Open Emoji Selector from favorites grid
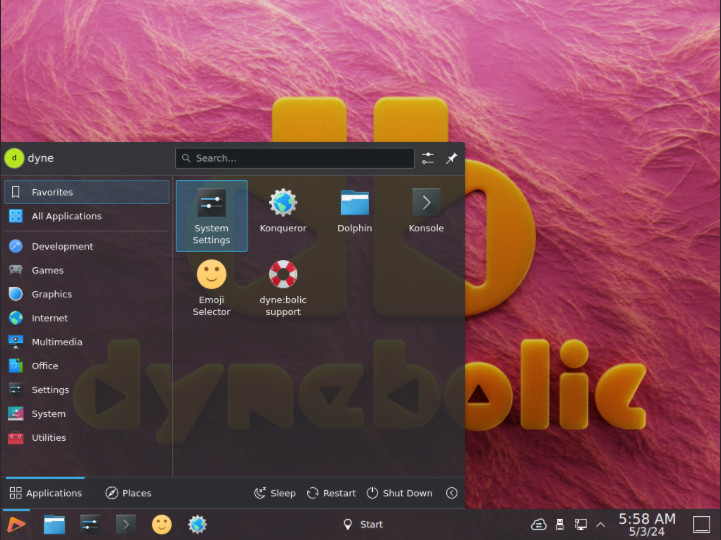This screenshot has width=721, height=540. (x=212, y=287)
